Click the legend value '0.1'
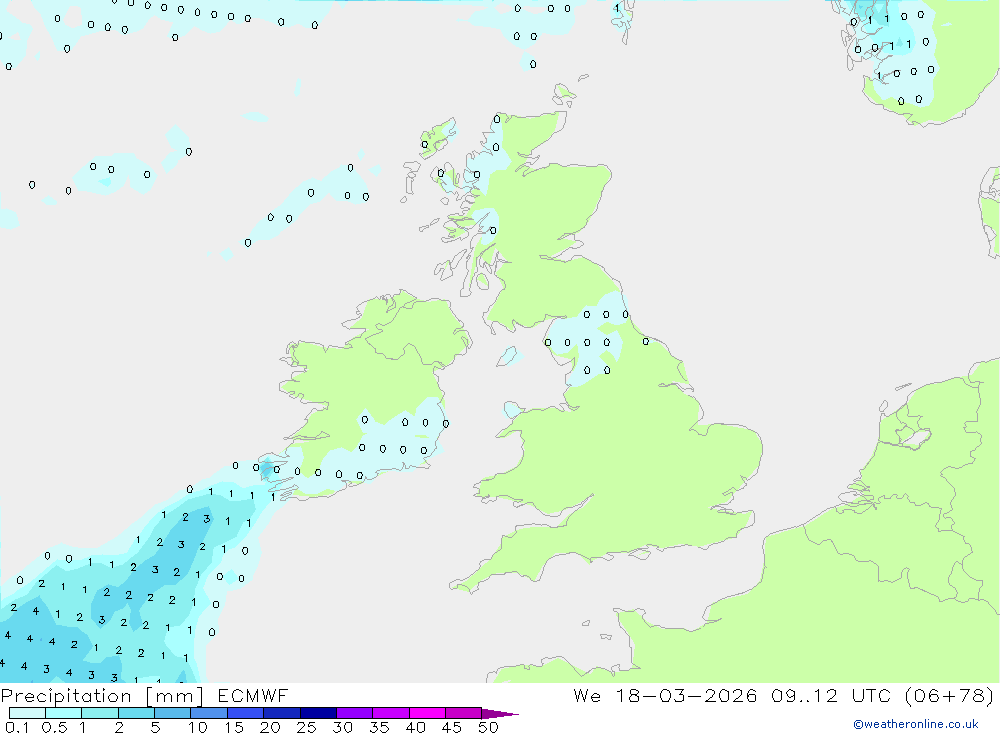 pyautogui.click(x=17, y=727)
